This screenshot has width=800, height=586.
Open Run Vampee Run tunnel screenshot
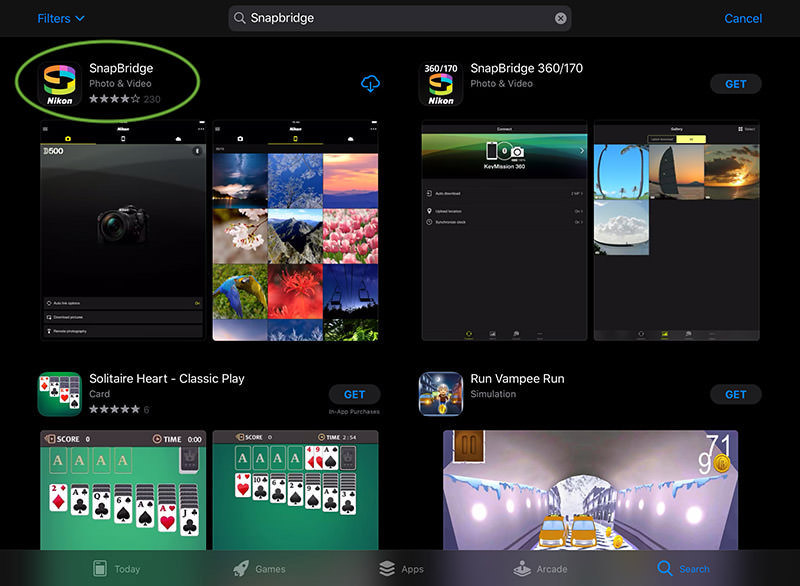click(x=590, y=490)
